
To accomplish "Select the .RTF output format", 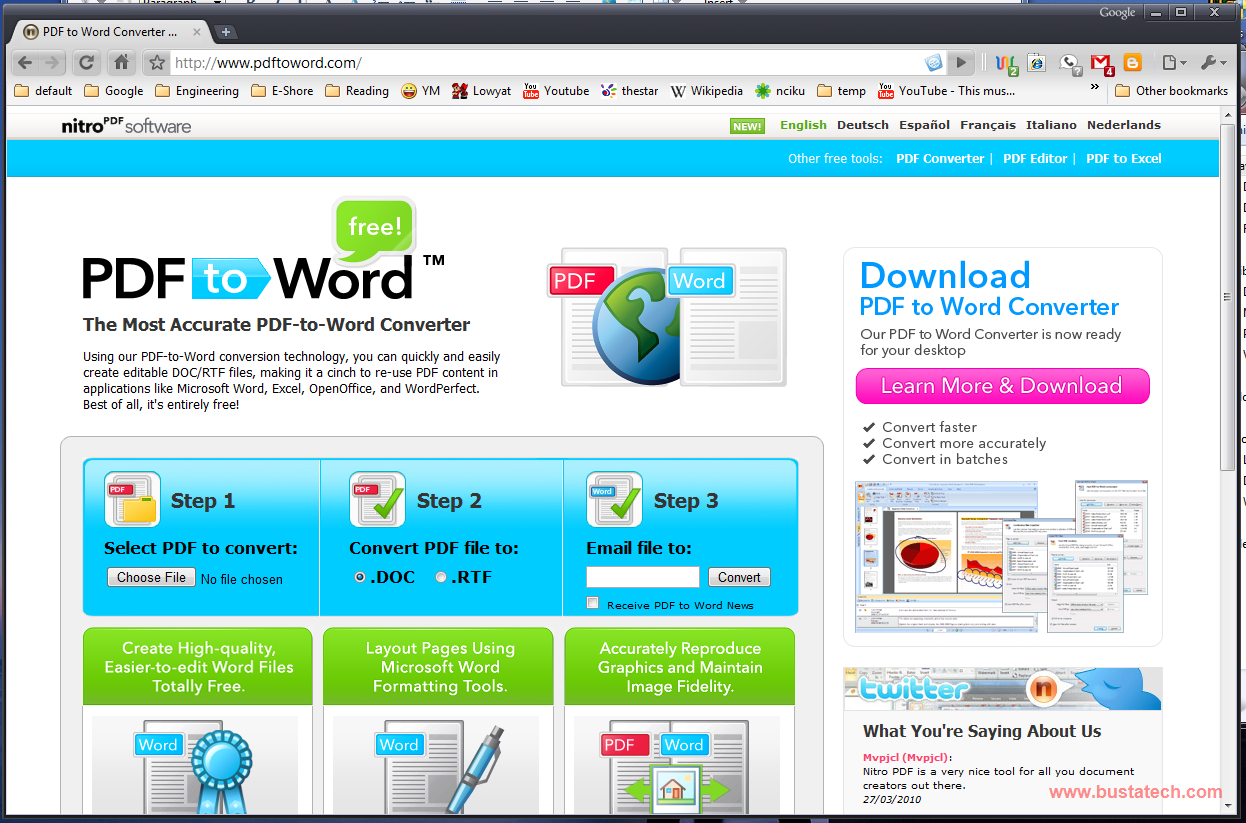I will (x=441, y=577).
